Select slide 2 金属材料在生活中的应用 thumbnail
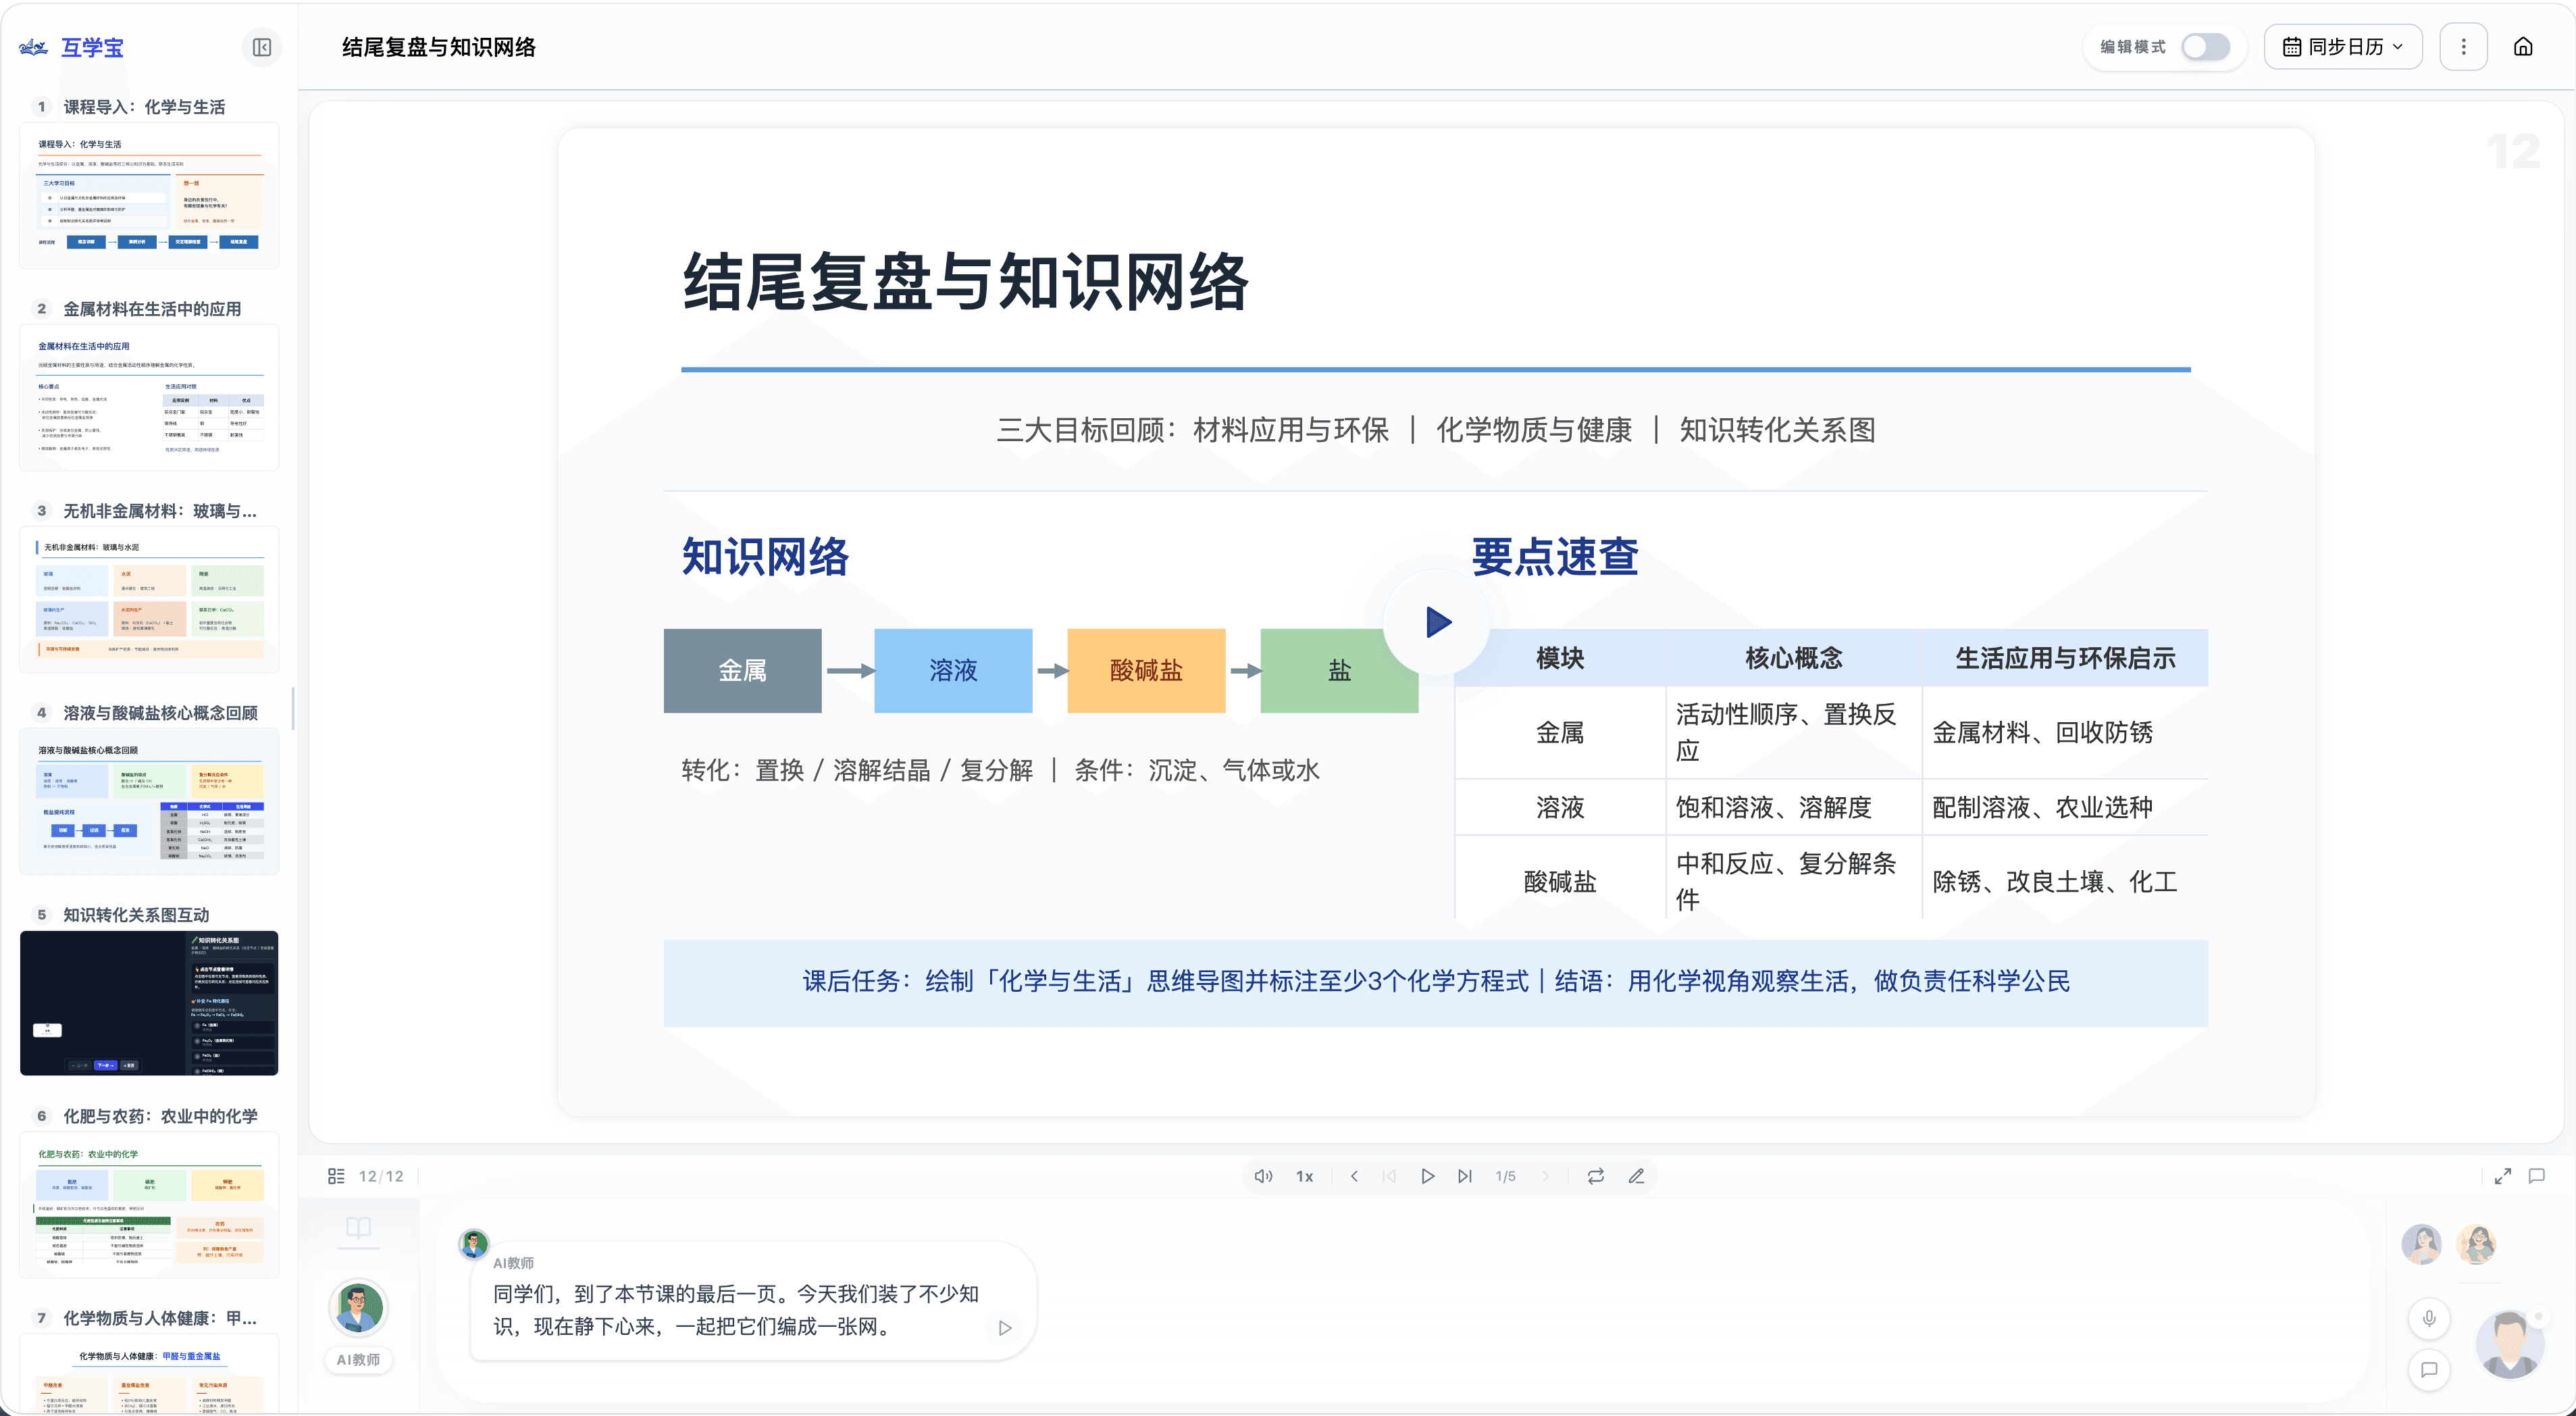Image resolution: width=2576 pixels, height=1416 pixels. pos(149,398)
